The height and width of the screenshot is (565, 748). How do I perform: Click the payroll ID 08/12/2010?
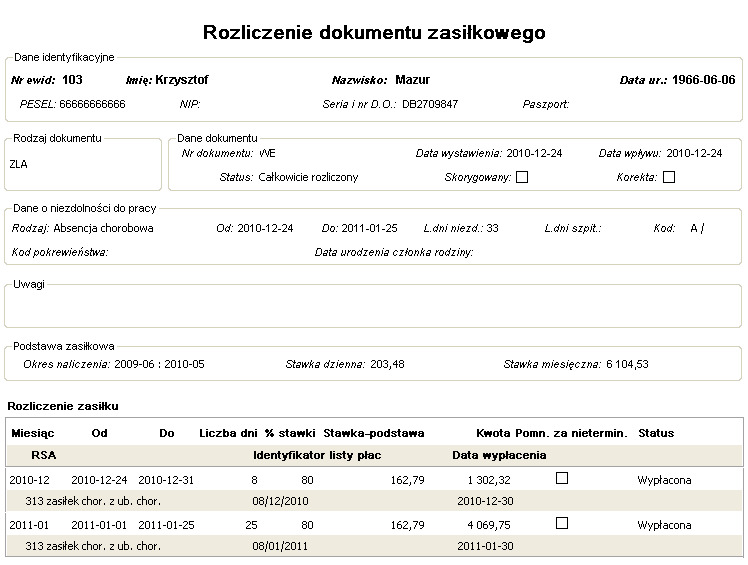(280, 501)
